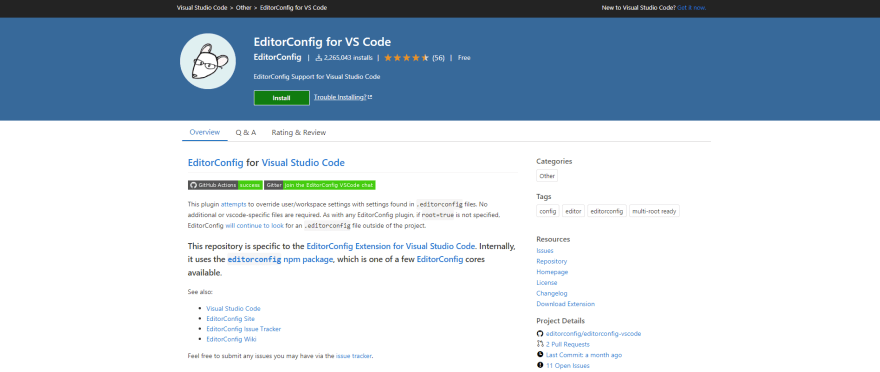Open the EditorConfig heading link
The image size is (880, 372).
click(216, 163)
